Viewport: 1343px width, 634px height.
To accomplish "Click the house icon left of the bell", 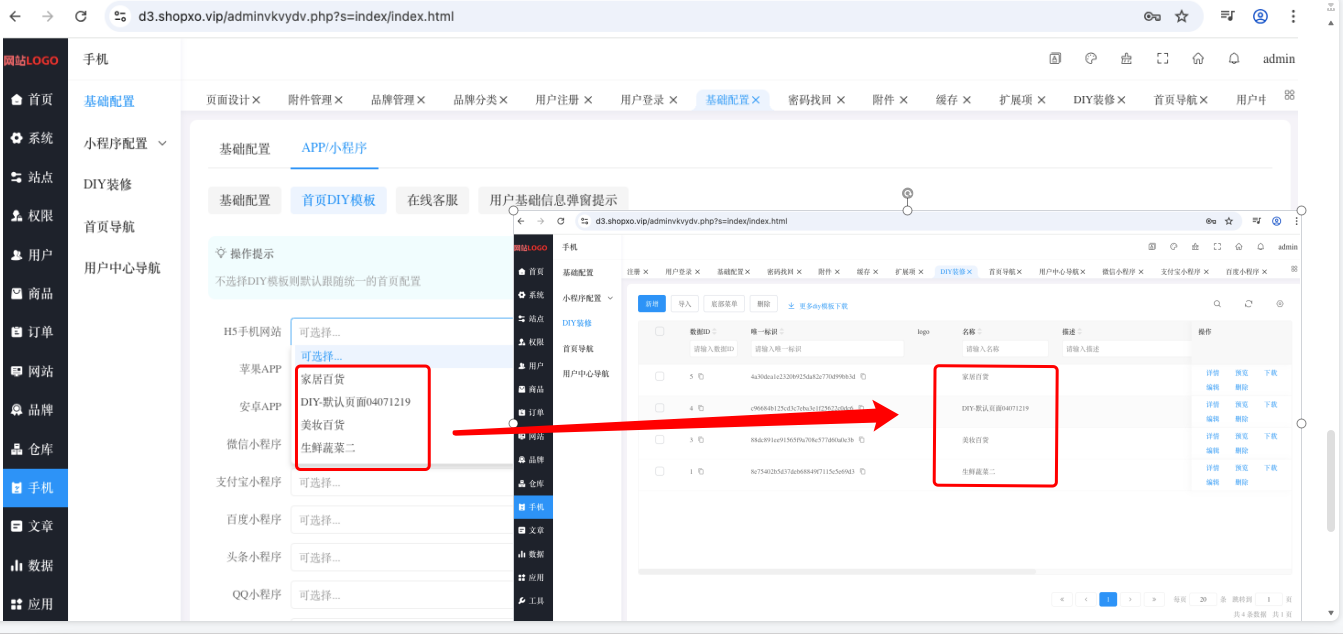I will tap(1198, 59).
